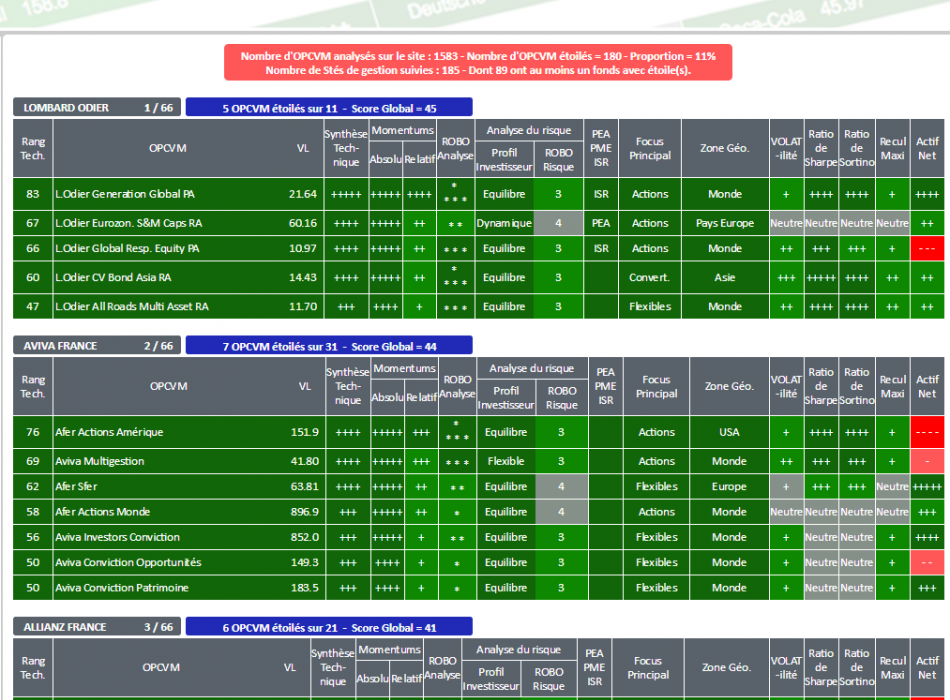This screenshot has width=950, height=700.
Task: Click pink Actif Net cell of Aviva Conviction Opportunités
Action: point(927,563)
